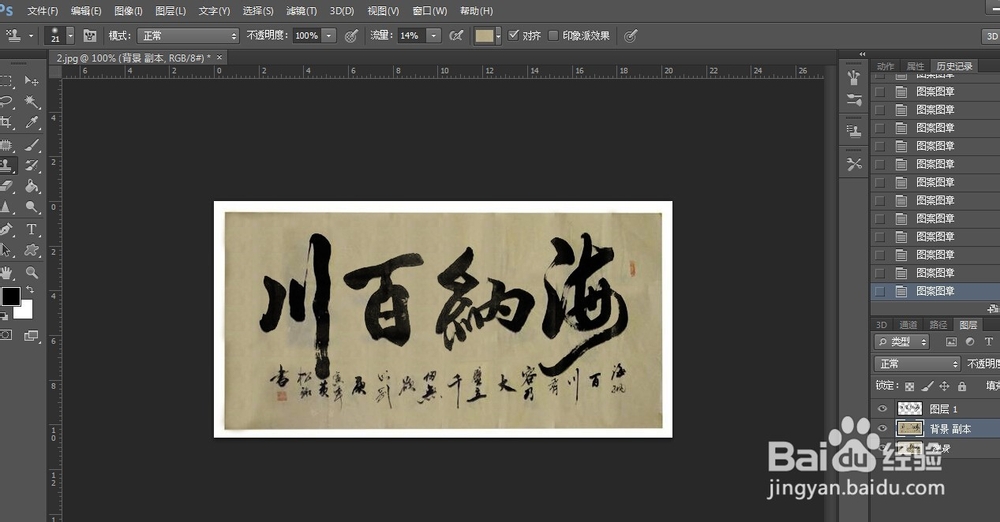Image resolution: width=1000 pixels, height=522 pixels.
Task: Open the 流量 flow slider arrow
Action: [x=434, y=36]
